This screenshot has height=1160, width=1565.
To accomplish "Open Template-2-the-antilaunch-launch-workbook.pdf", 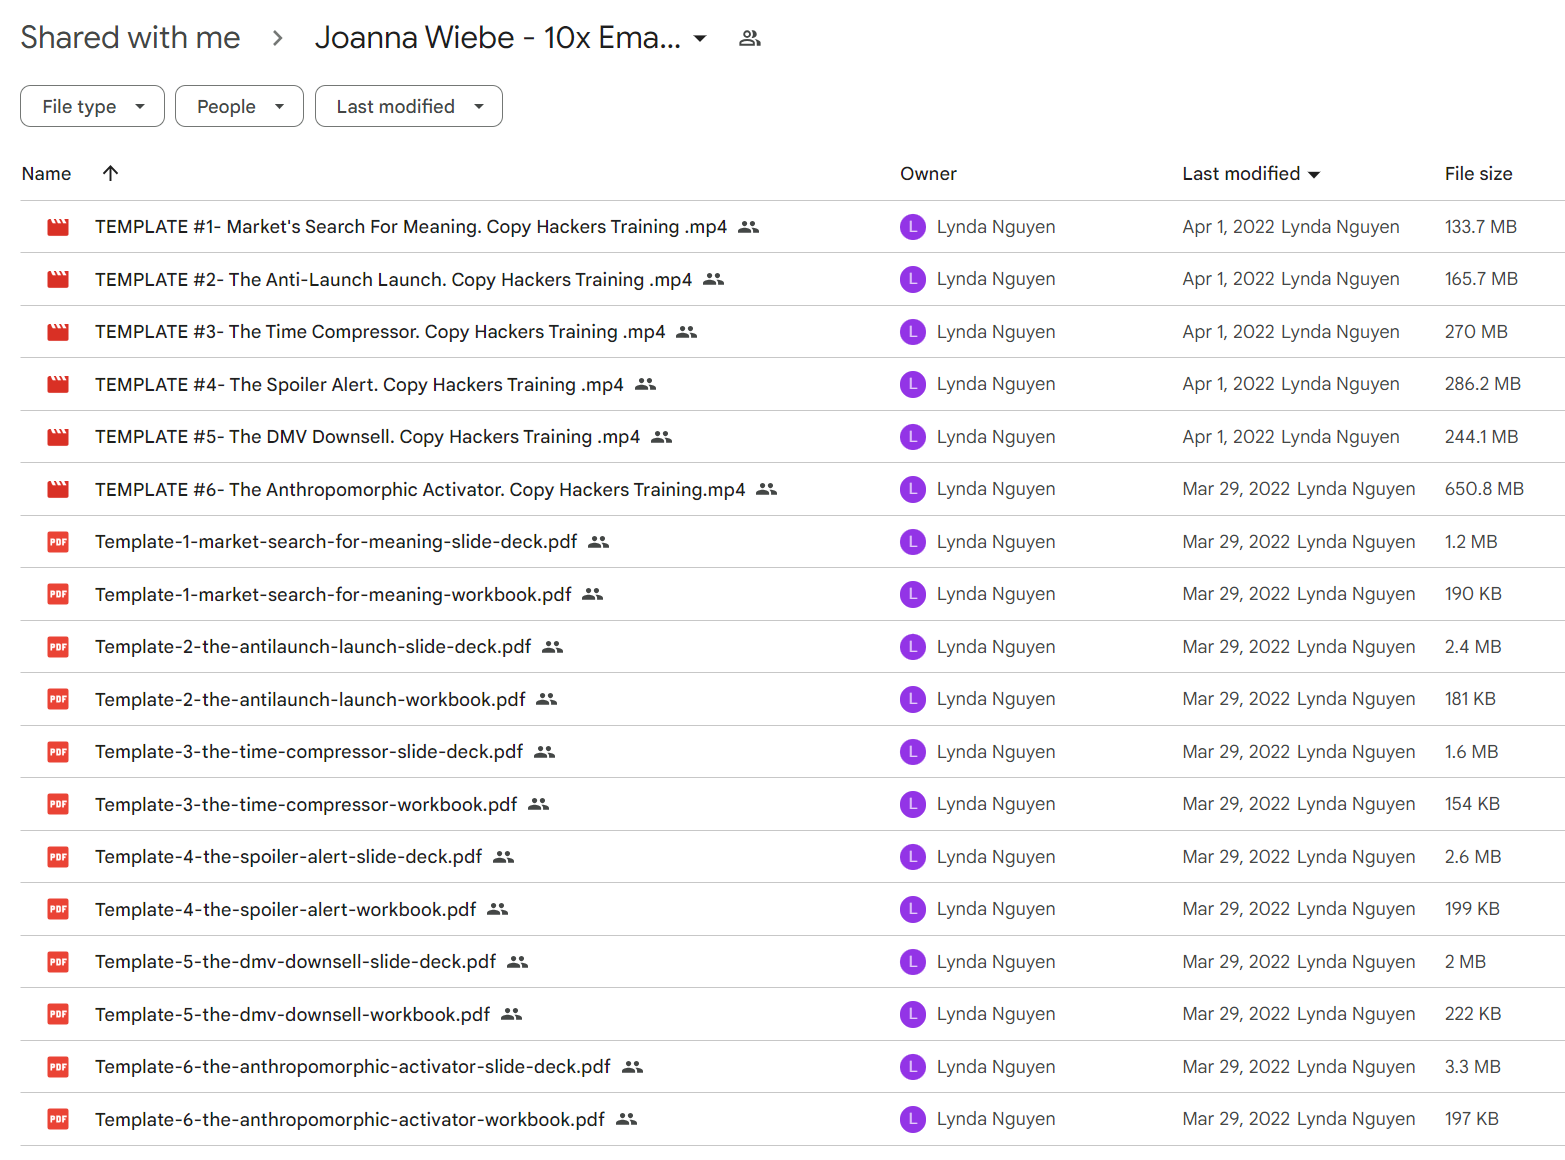I will point(310,699).
